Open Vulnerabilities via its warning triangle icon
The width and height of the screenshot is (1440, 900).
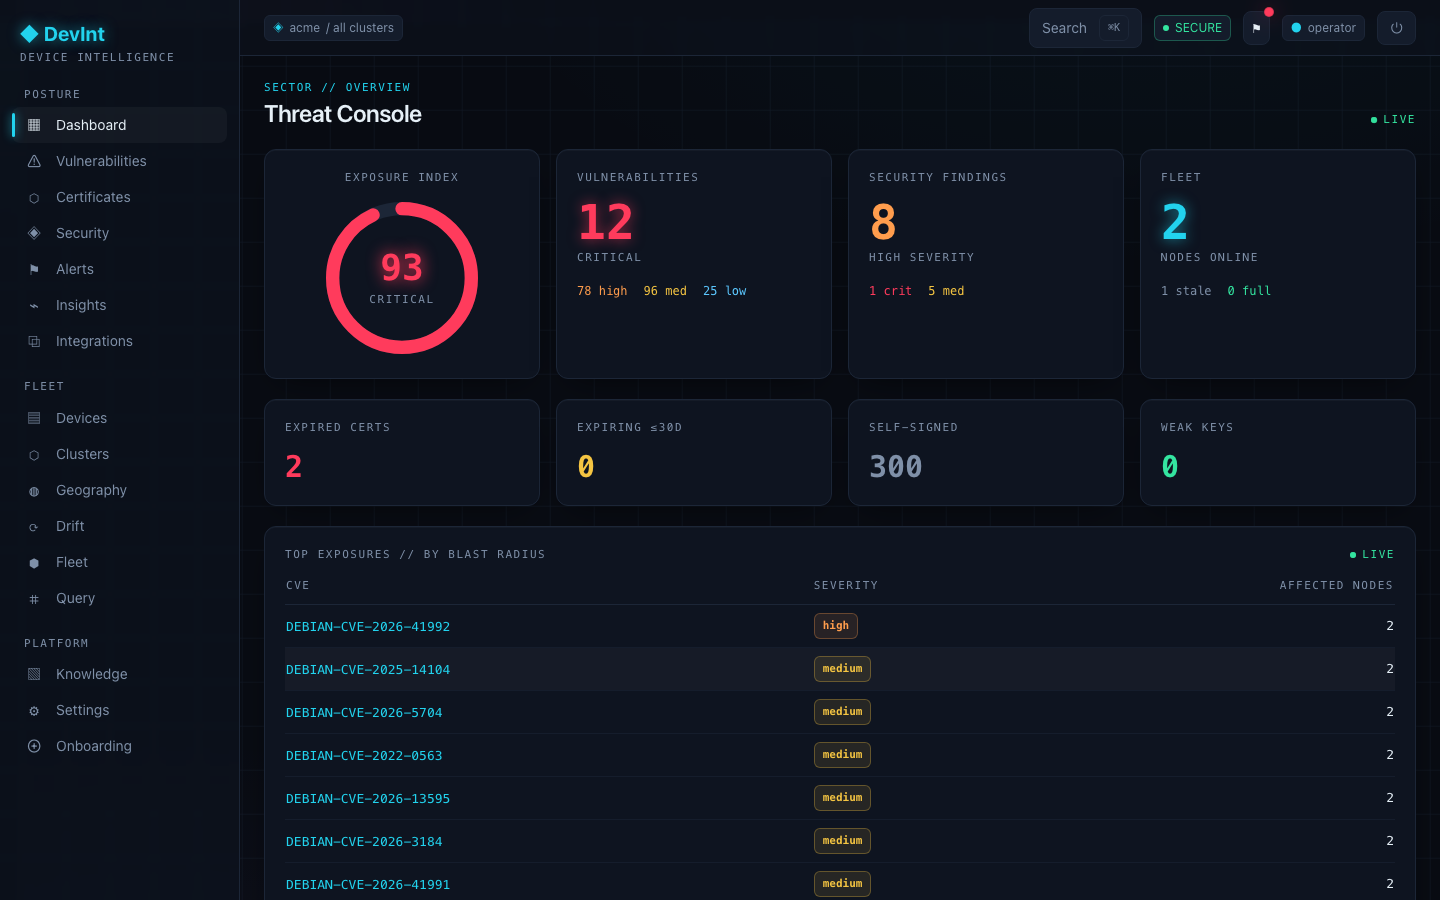34,161
